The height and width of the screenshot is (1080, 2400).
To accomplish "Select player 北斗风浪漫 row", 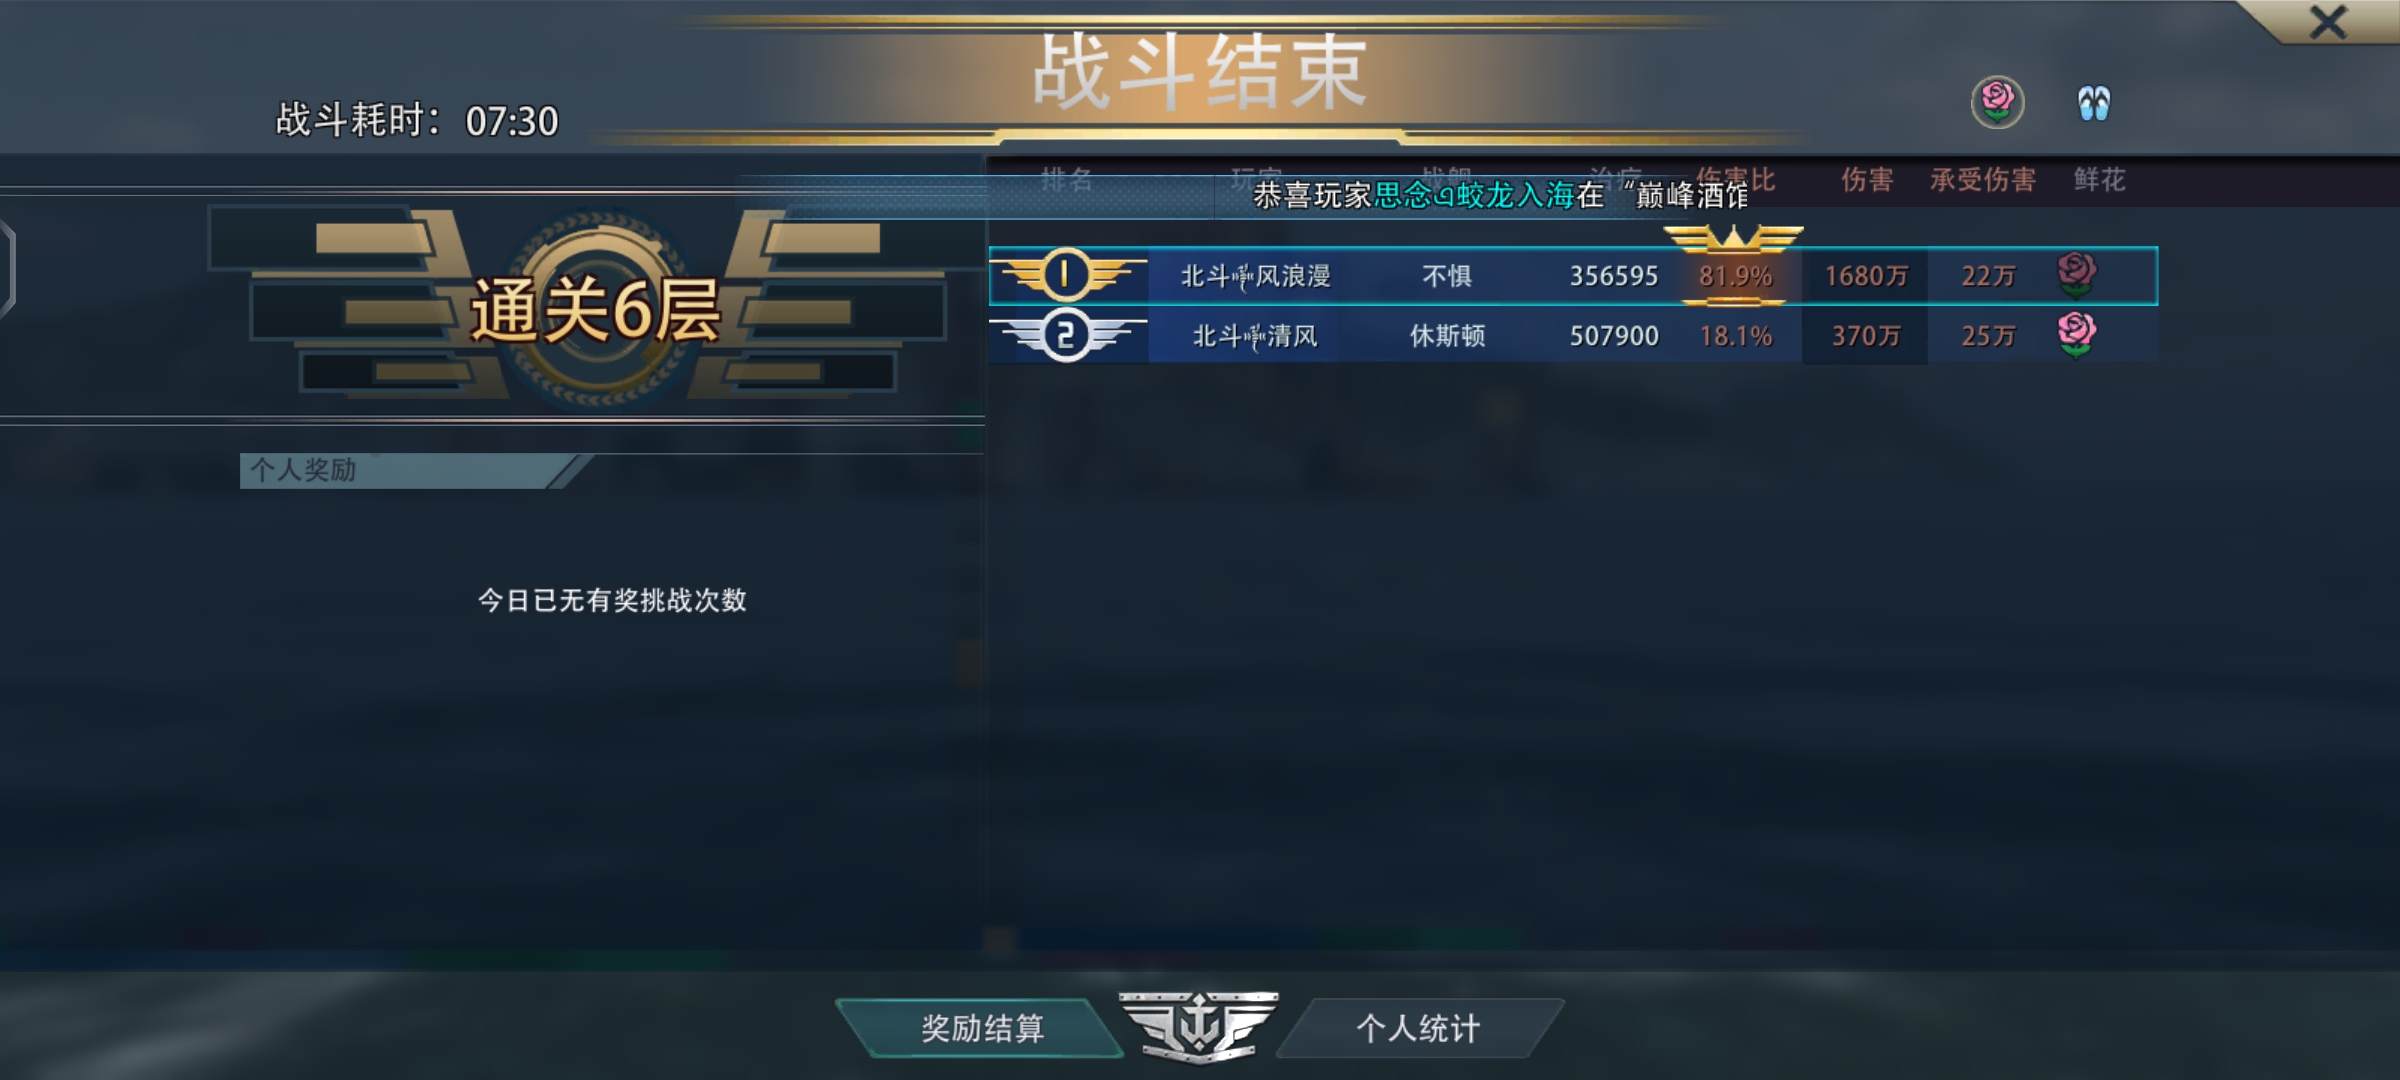I will pos(1573,275).
